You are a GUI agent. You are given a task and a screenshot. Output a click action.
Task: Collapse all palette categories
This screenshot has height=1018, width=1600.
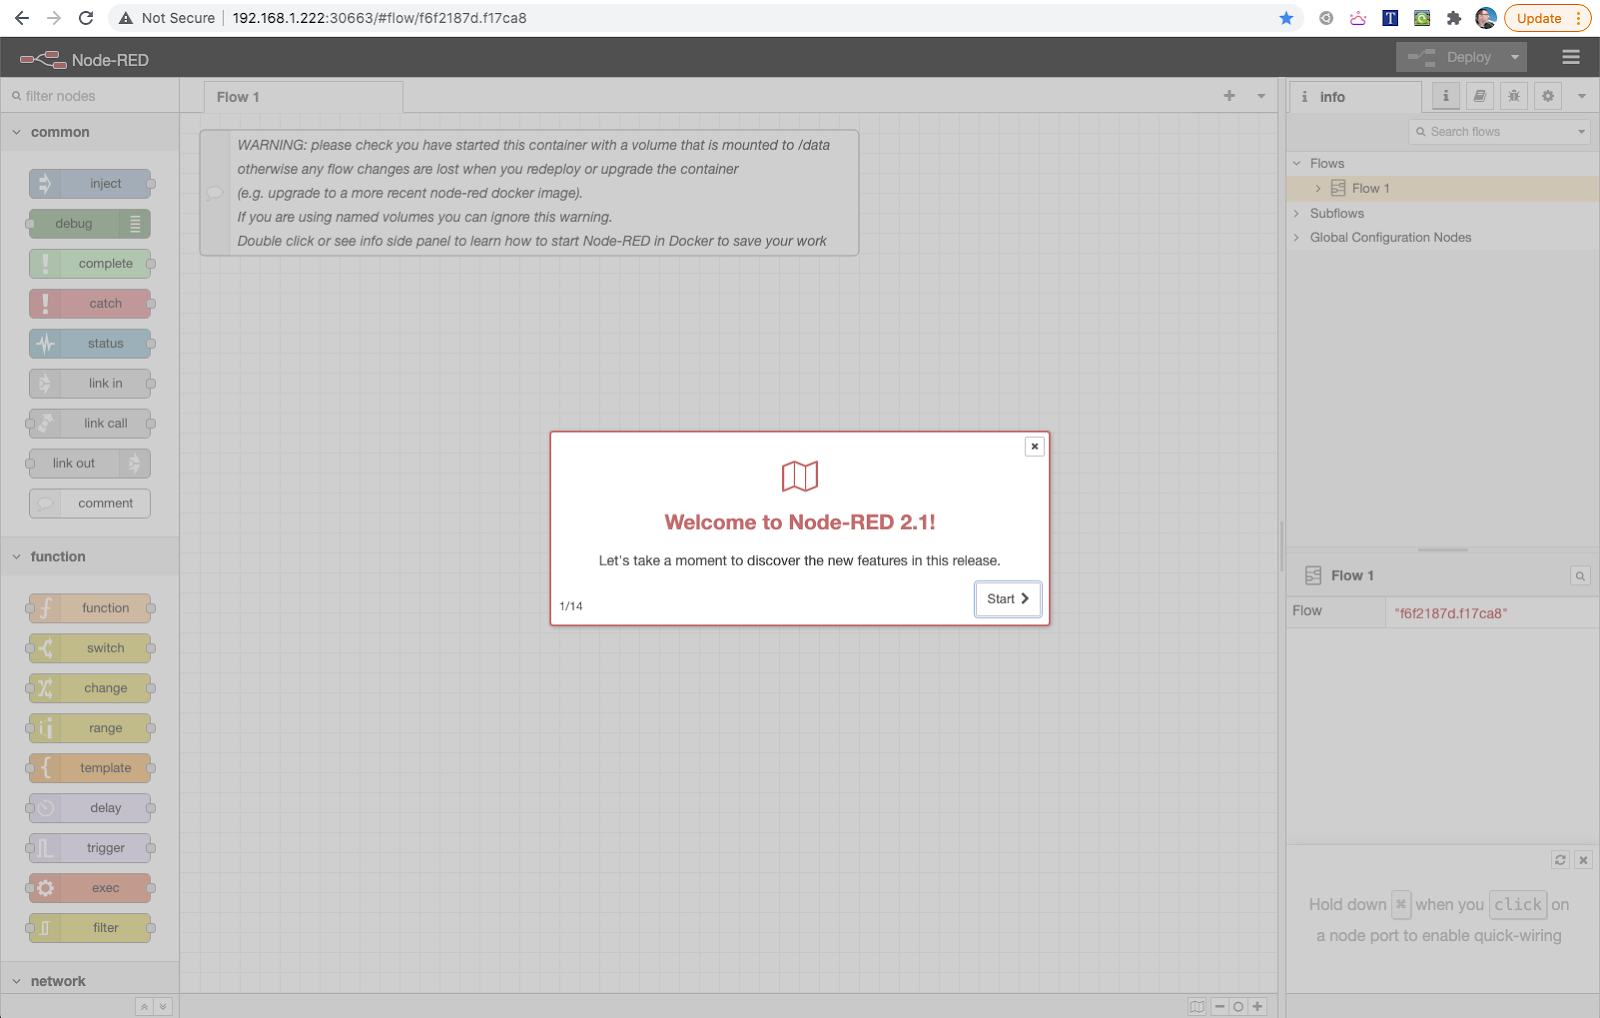[x=145, y=1007]
